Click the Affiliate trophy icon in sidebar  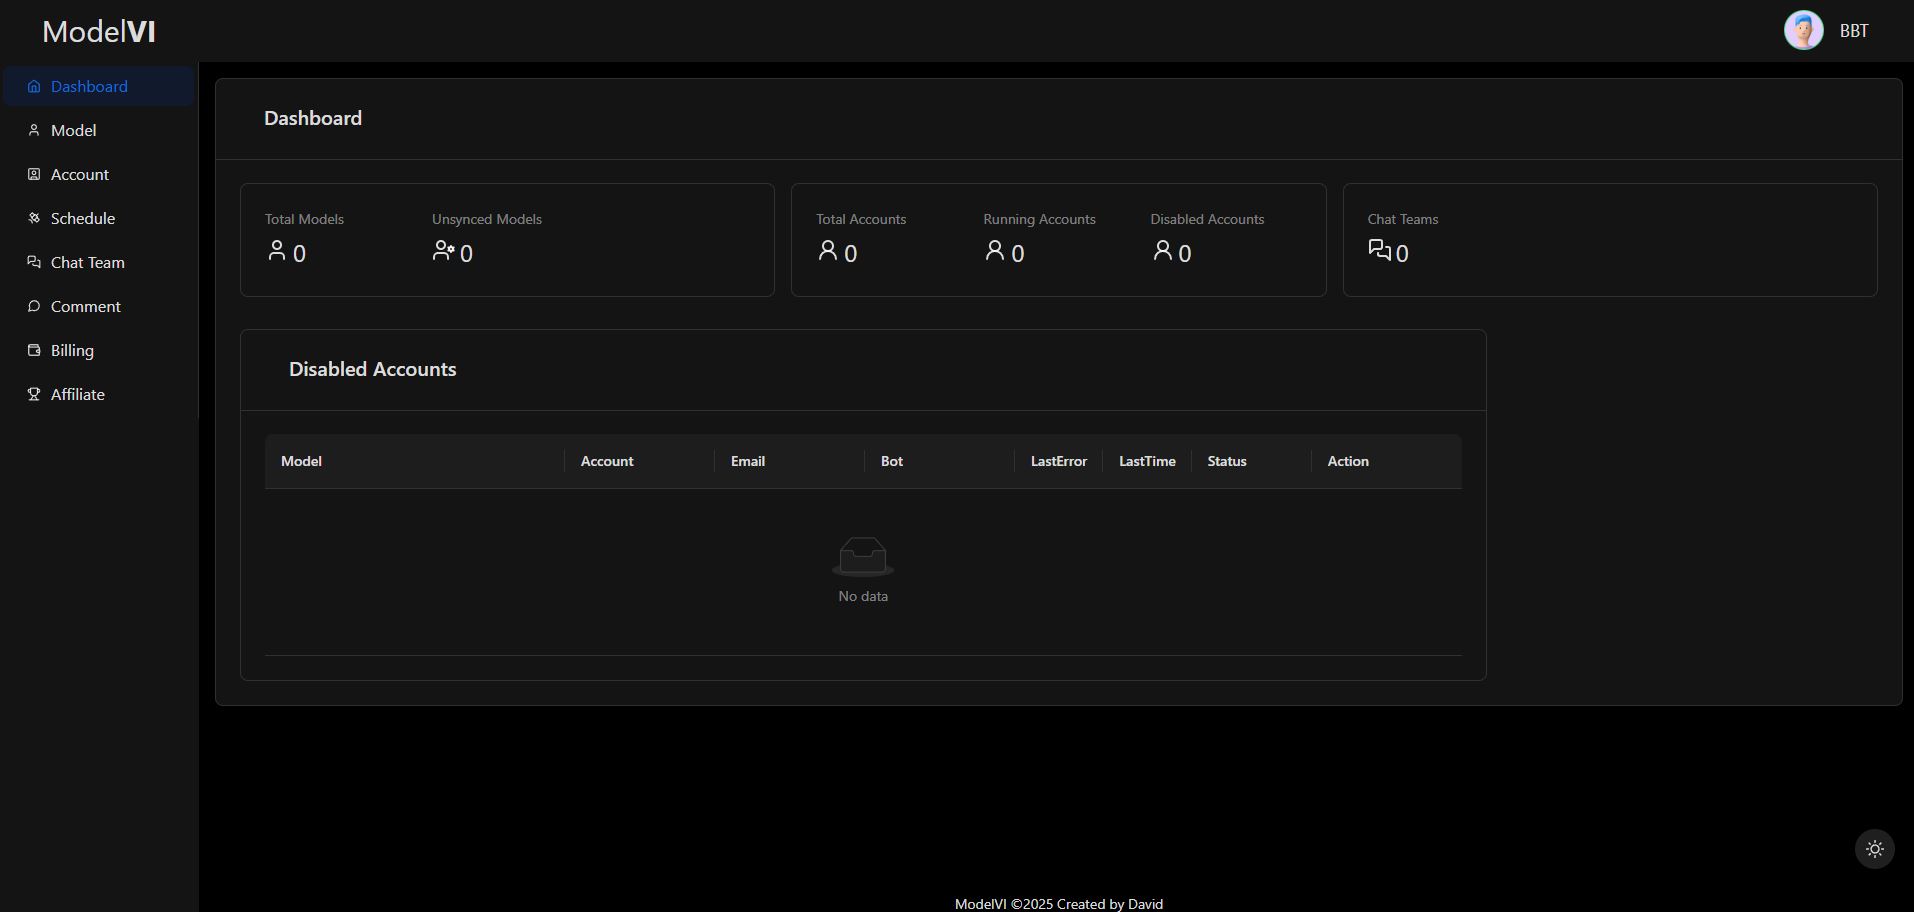coord(34,395)
